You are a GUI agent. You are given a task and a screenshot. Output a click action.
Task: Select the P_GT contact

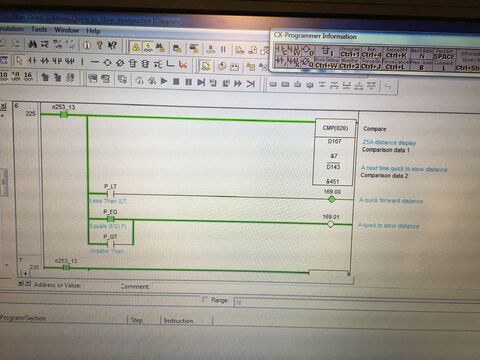(x=110, y=244)
